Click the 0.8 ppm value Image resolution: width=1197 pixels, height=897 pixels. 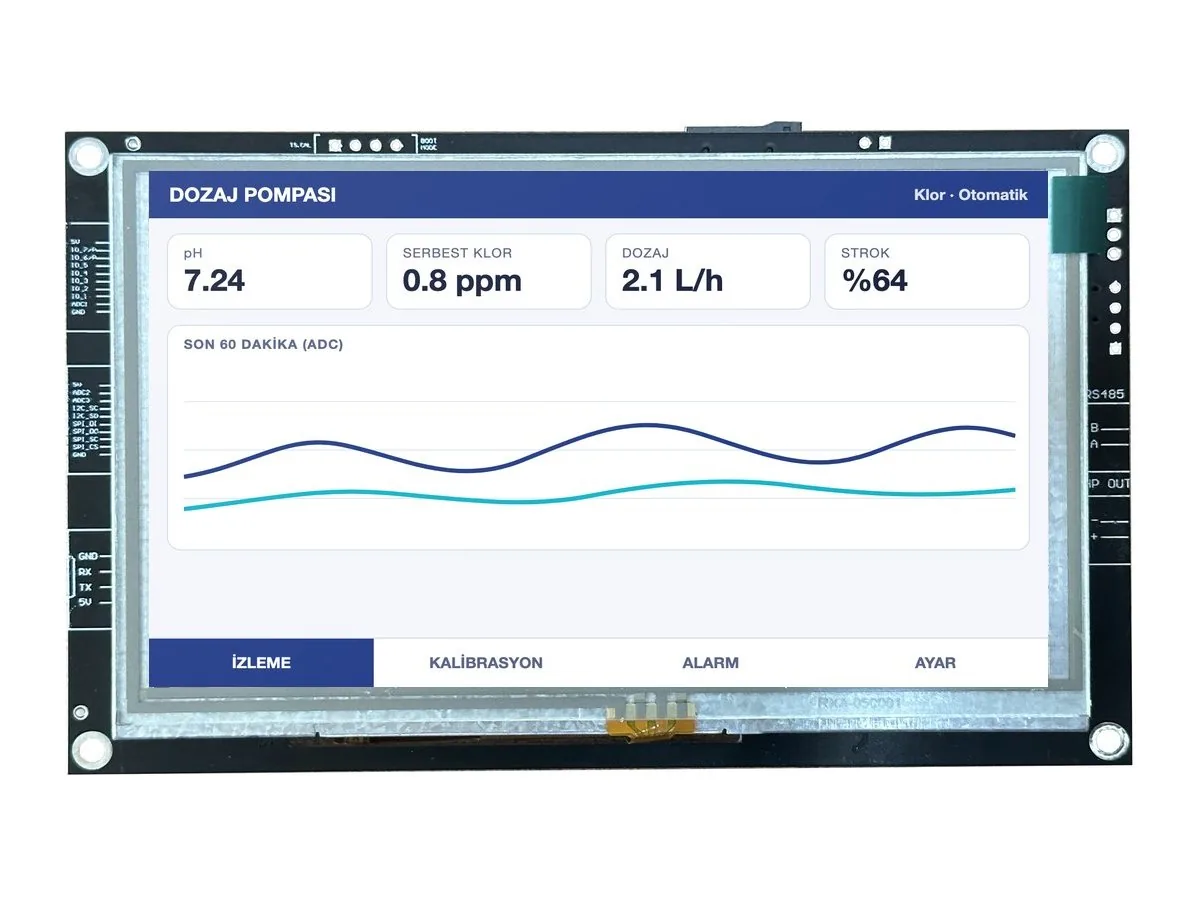(462, 282)
